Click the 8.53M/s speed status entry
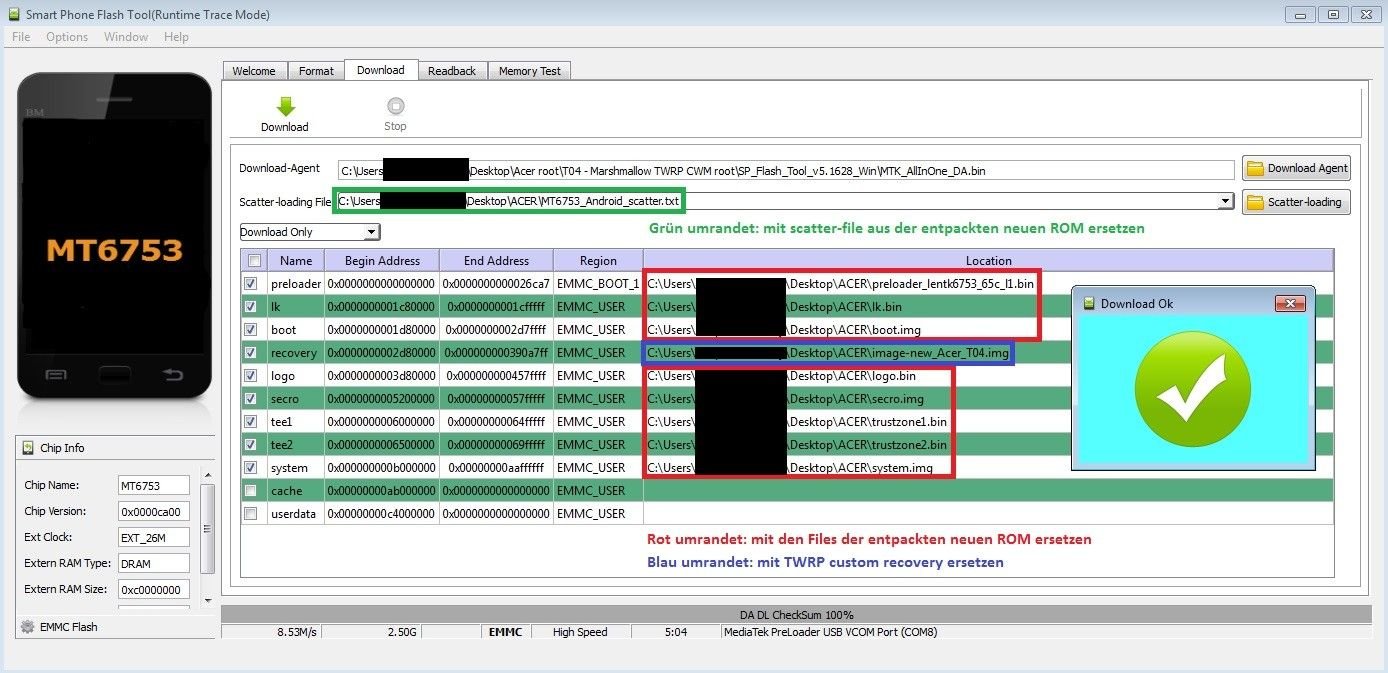 (x=297, y=632)
